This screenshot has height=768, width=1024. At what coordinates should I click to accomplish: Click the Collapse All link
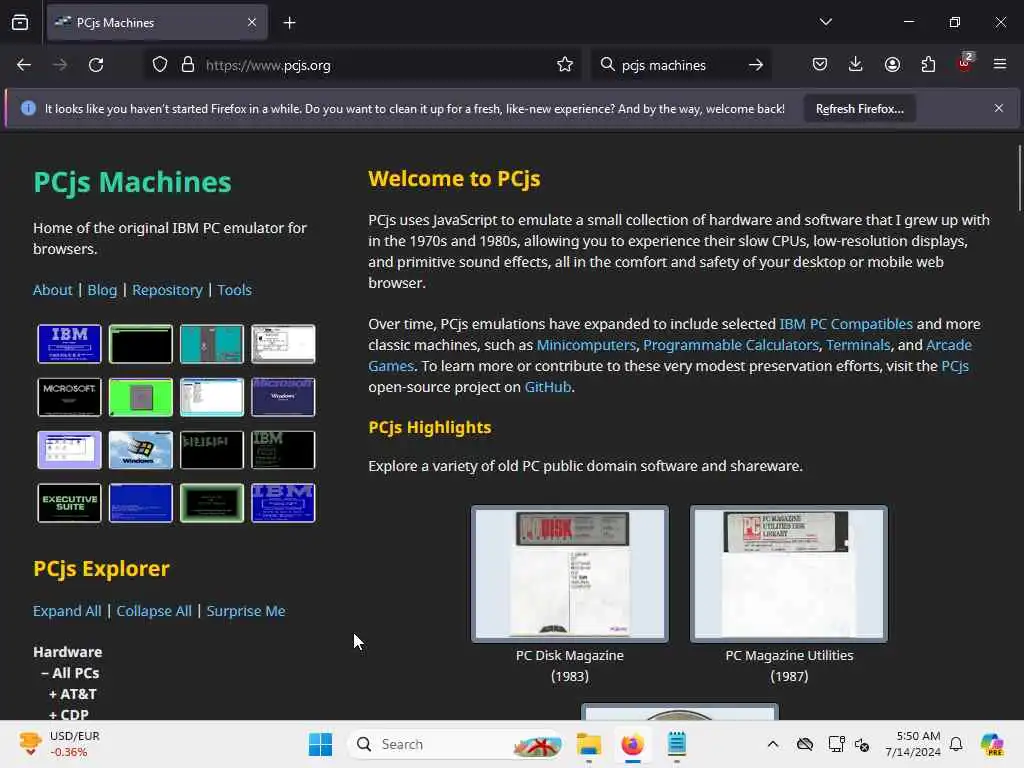click(x=154, y=611)
